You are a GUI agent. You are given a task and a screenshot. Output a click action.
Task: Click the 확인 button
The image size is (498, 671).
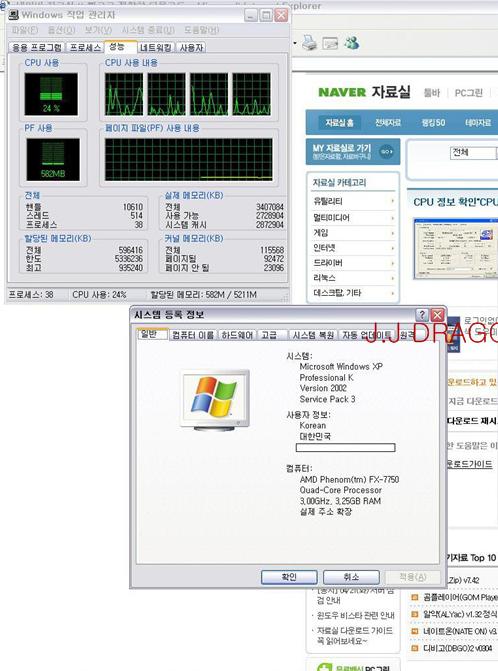tap(289, 577)
